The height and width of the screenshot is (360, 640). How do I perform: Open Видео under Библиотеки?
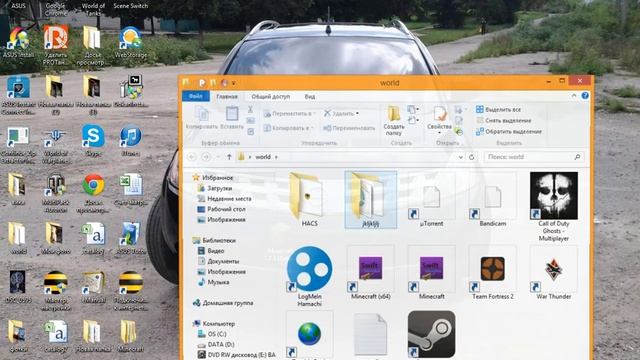point(211,251)
